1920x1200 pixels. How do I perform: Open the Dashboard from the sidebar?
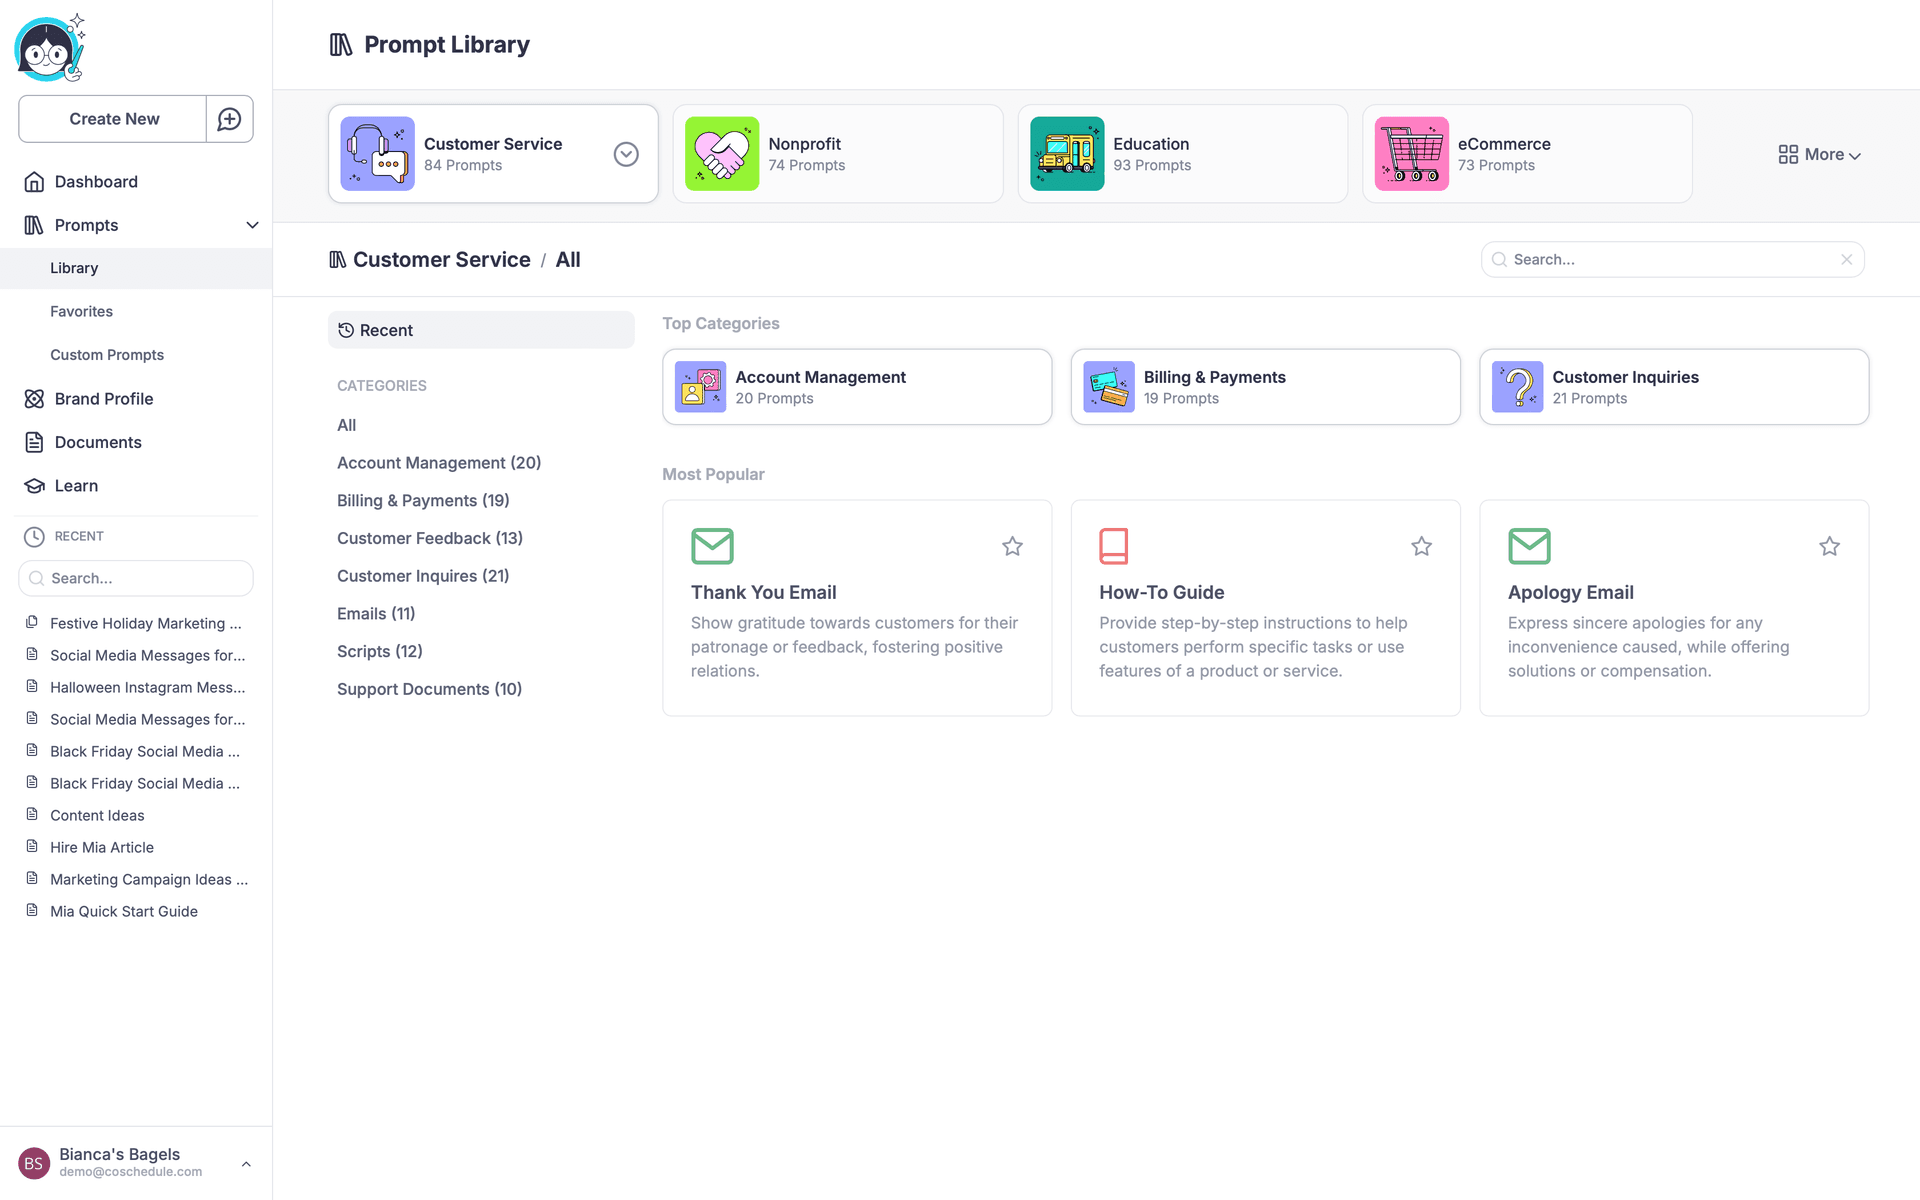96,181
